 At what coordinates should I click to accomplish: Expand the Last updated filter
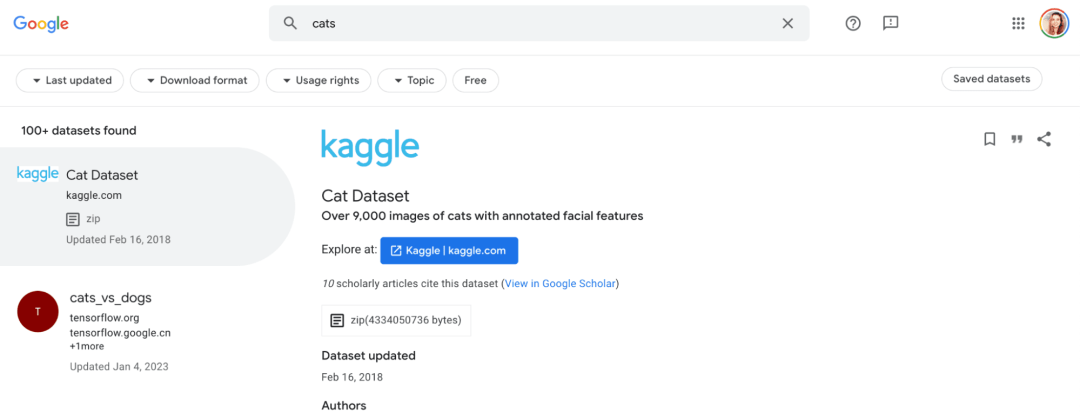[x=71, y=81]
